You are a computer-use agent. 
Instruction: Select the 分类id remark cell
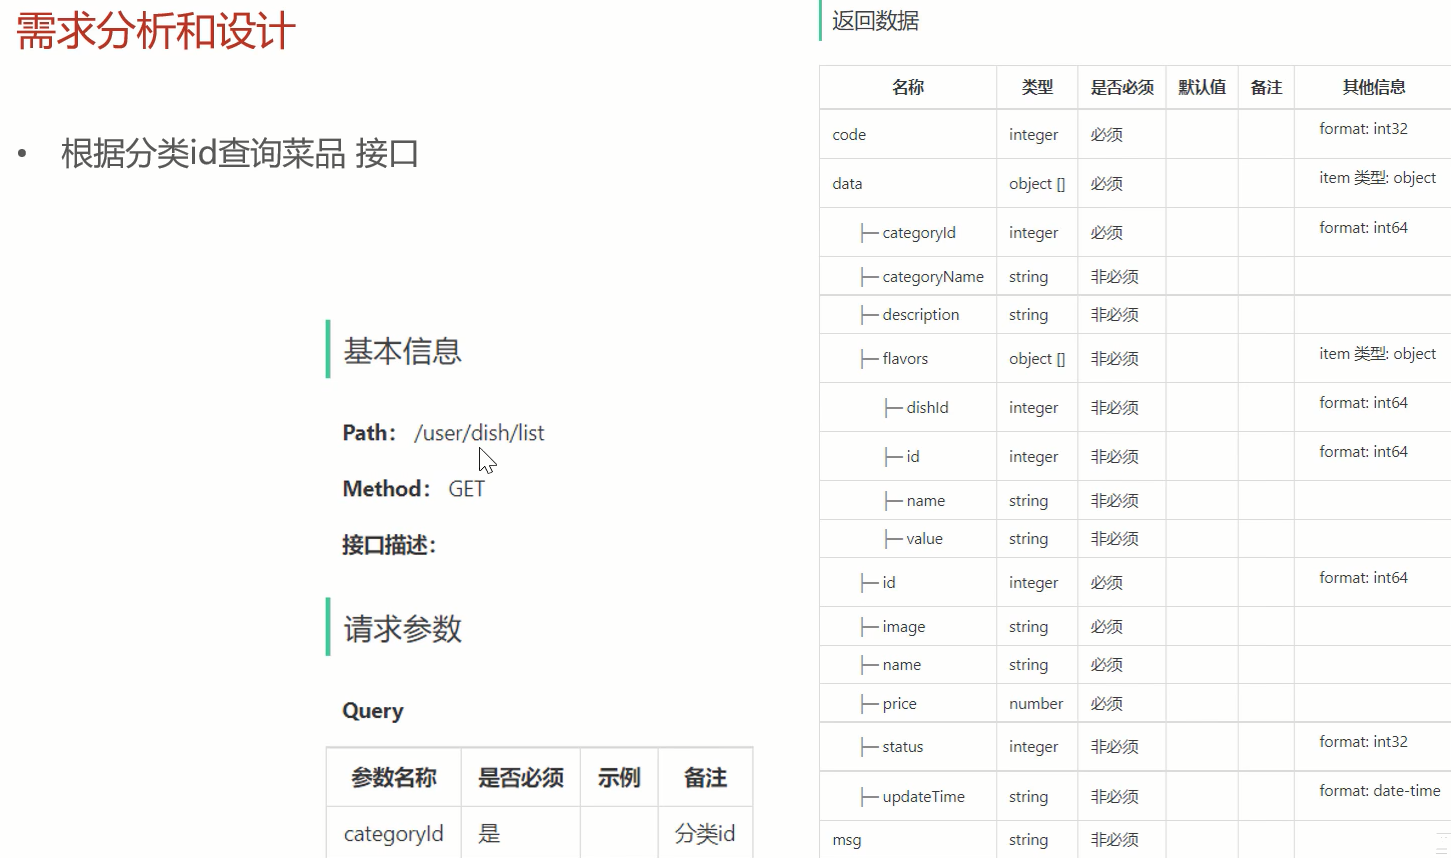(x=705, y=834)
